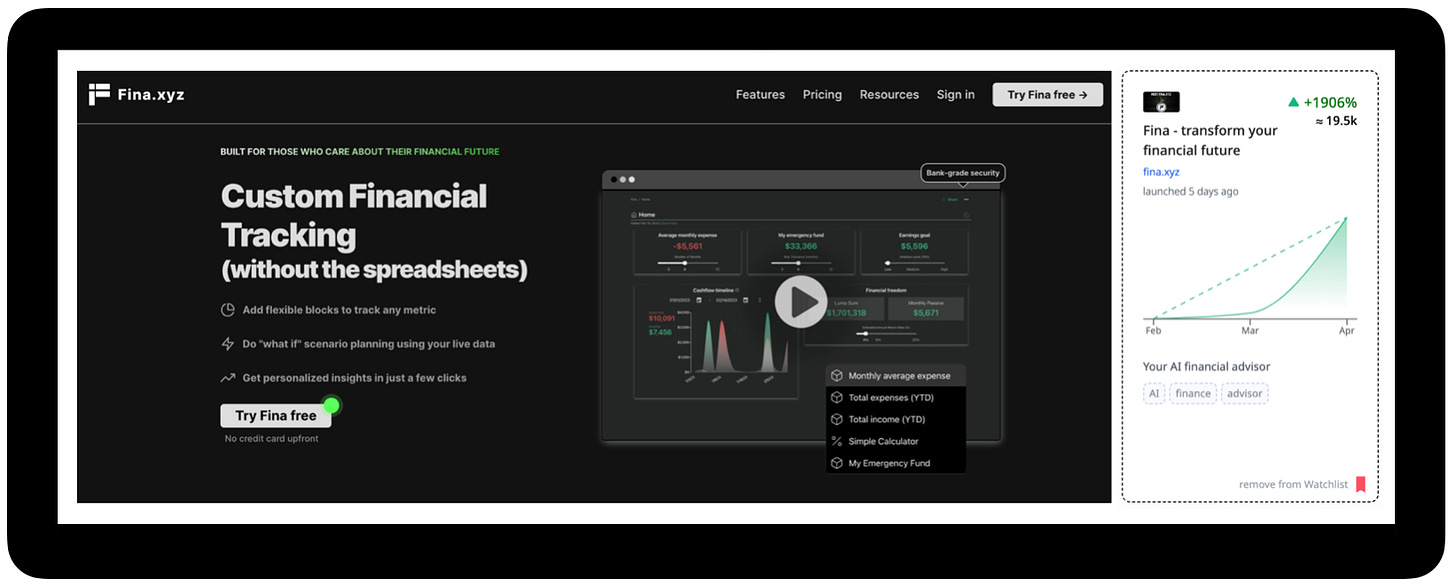Adjust My emergency fund slider
This screenshot has width=1456, height=587.
[800, 263]
